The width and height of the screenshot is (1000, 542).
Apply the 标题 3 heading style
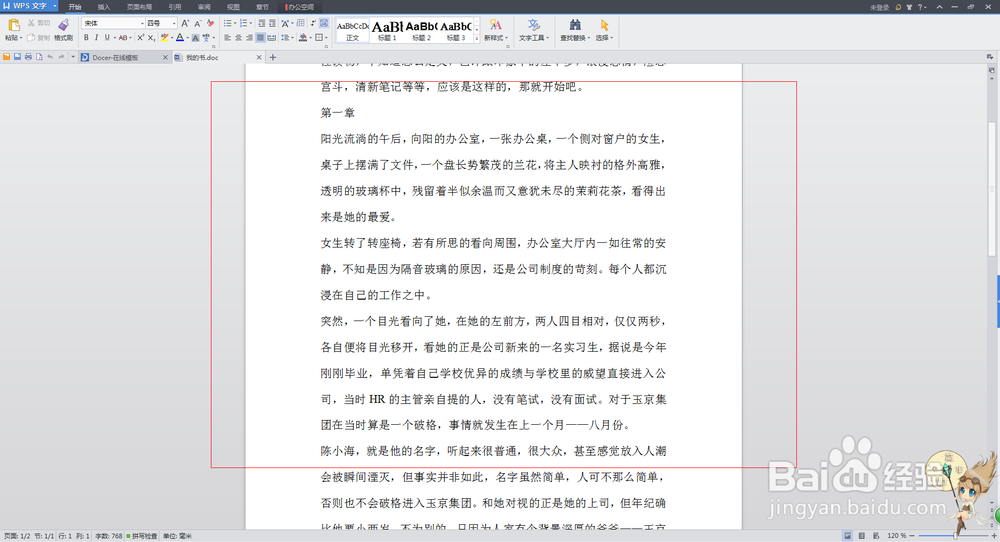pos(456,31)
